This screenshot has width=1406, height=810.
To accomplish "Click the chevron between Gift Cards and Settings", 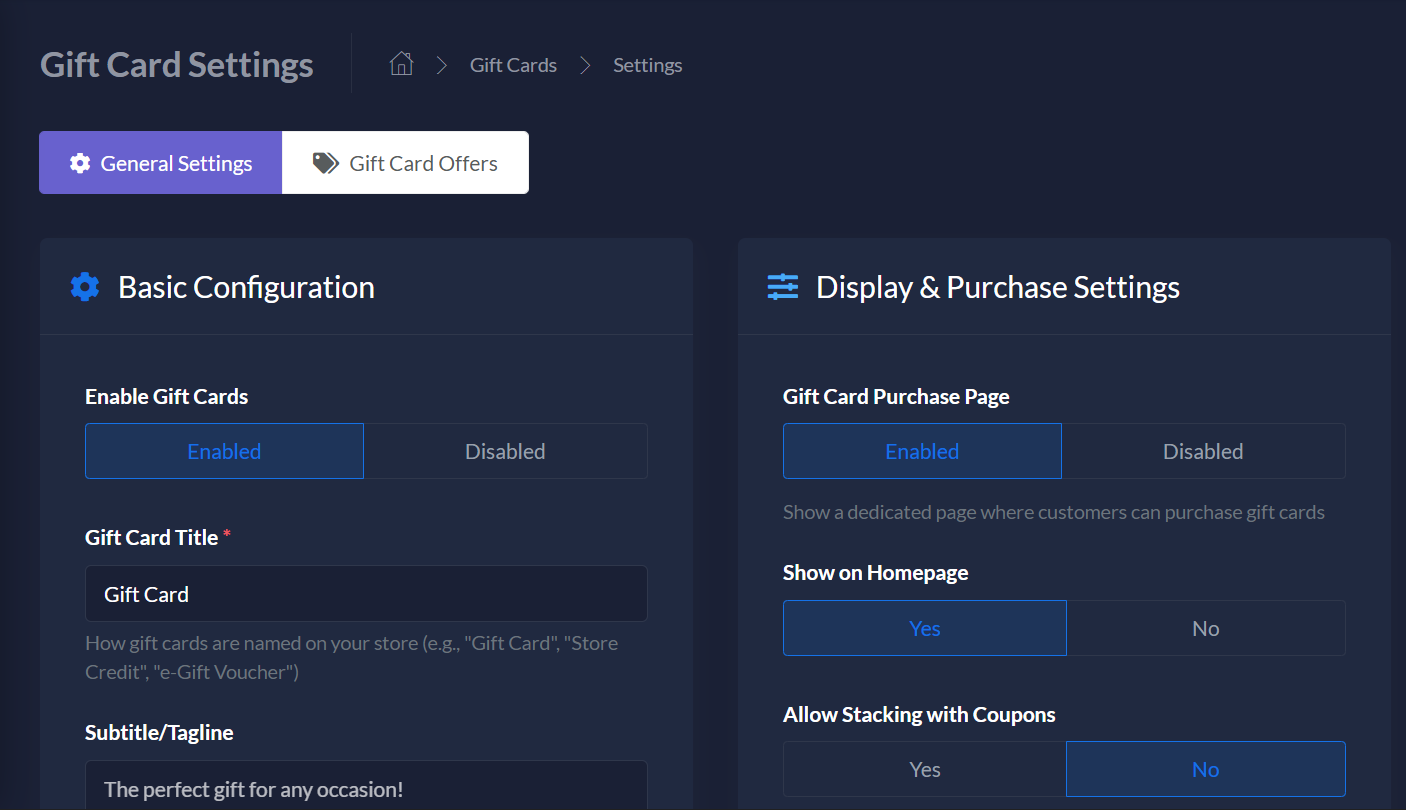I will (x=586, y=65).
